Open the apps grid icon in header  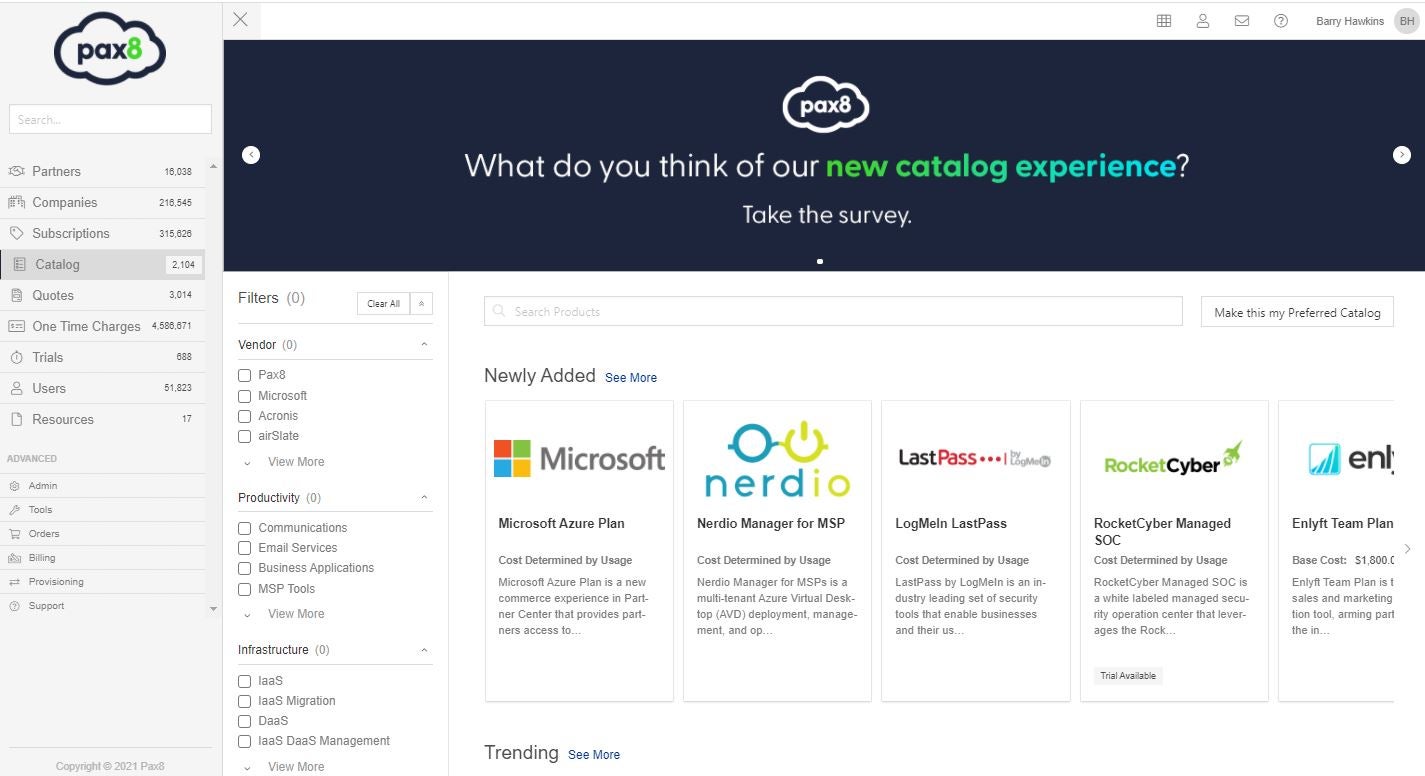(1164, 21)
